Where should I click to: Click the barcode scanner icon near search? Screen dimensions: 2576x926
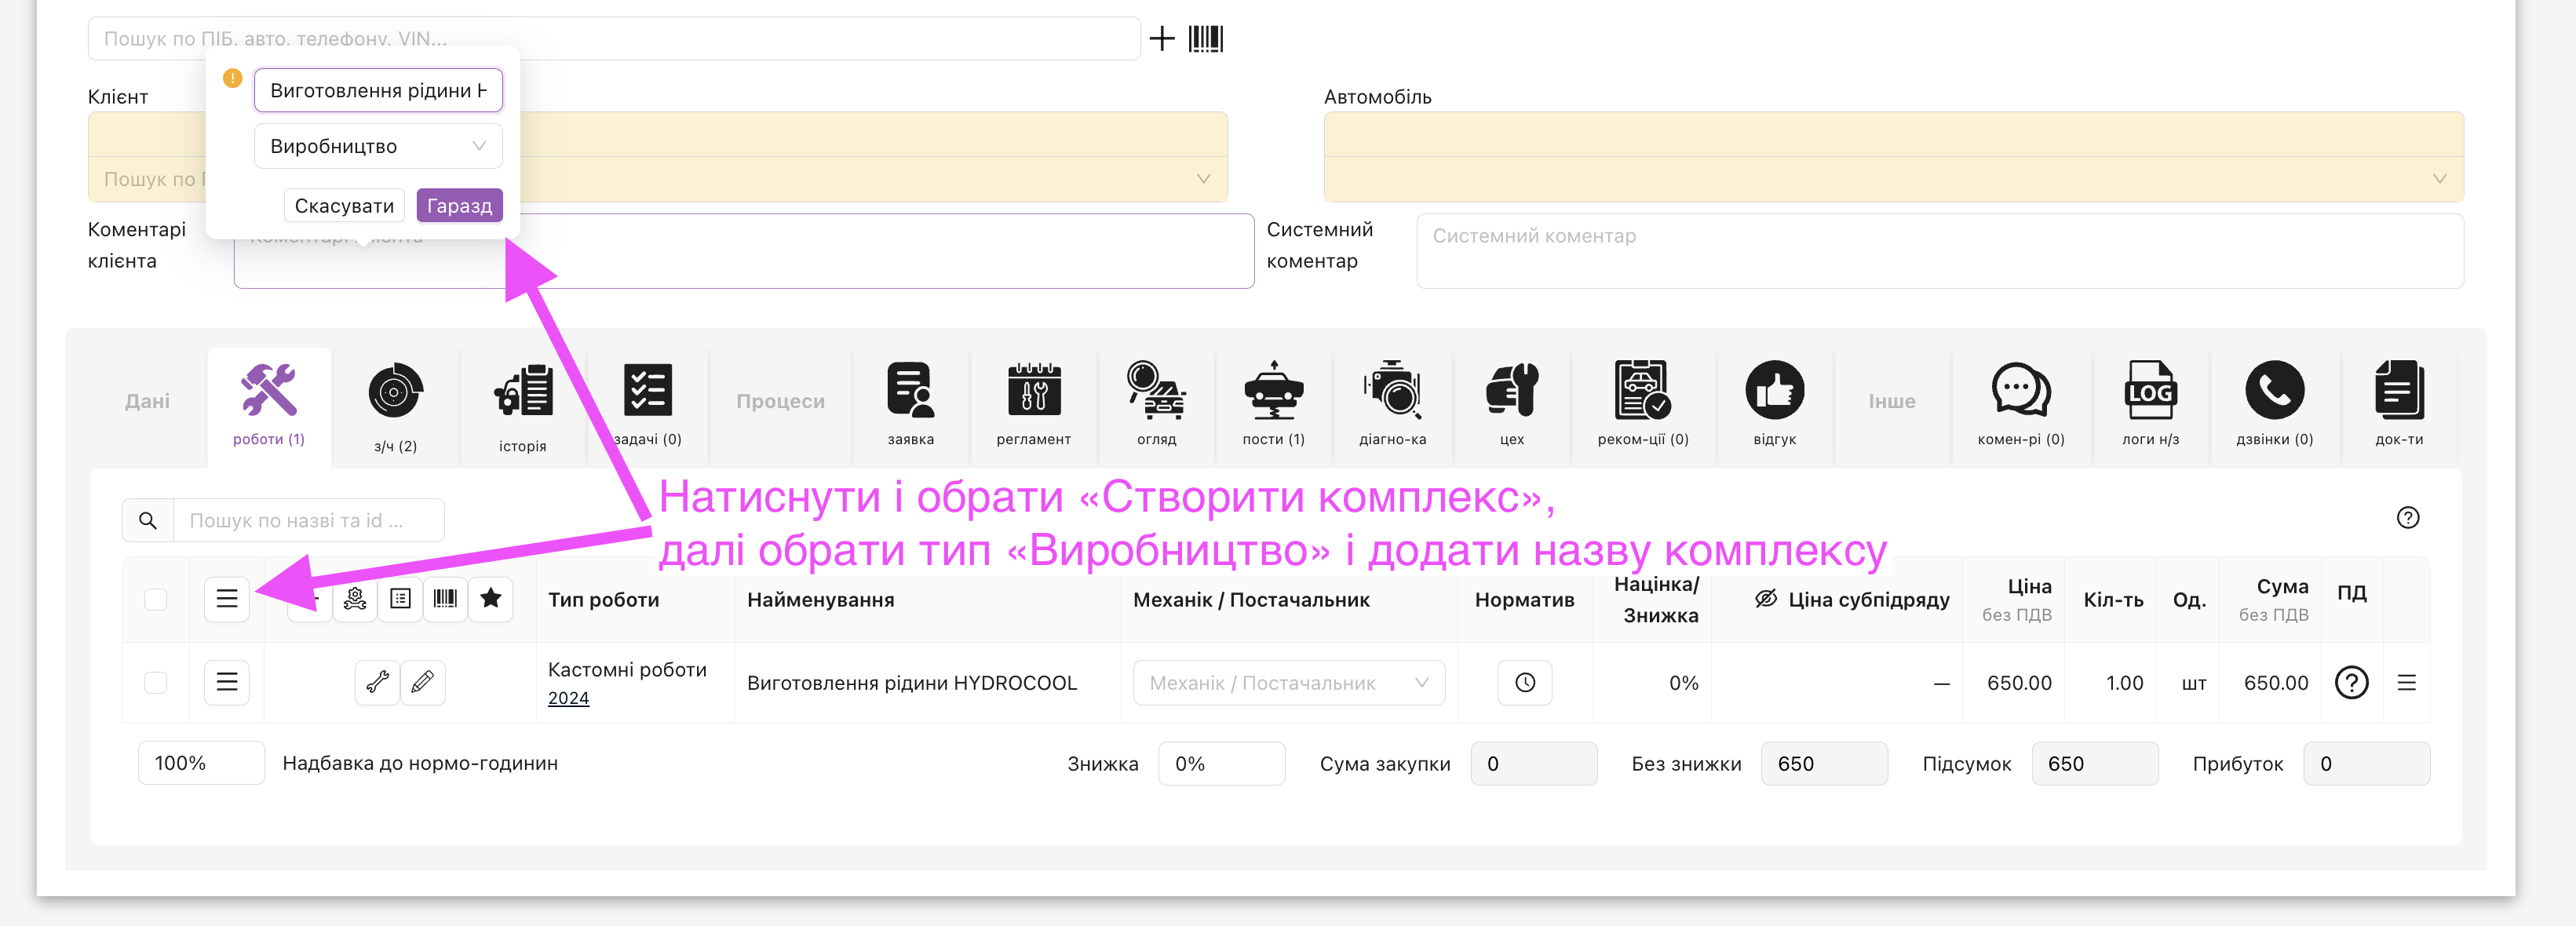click(1205, 39)
